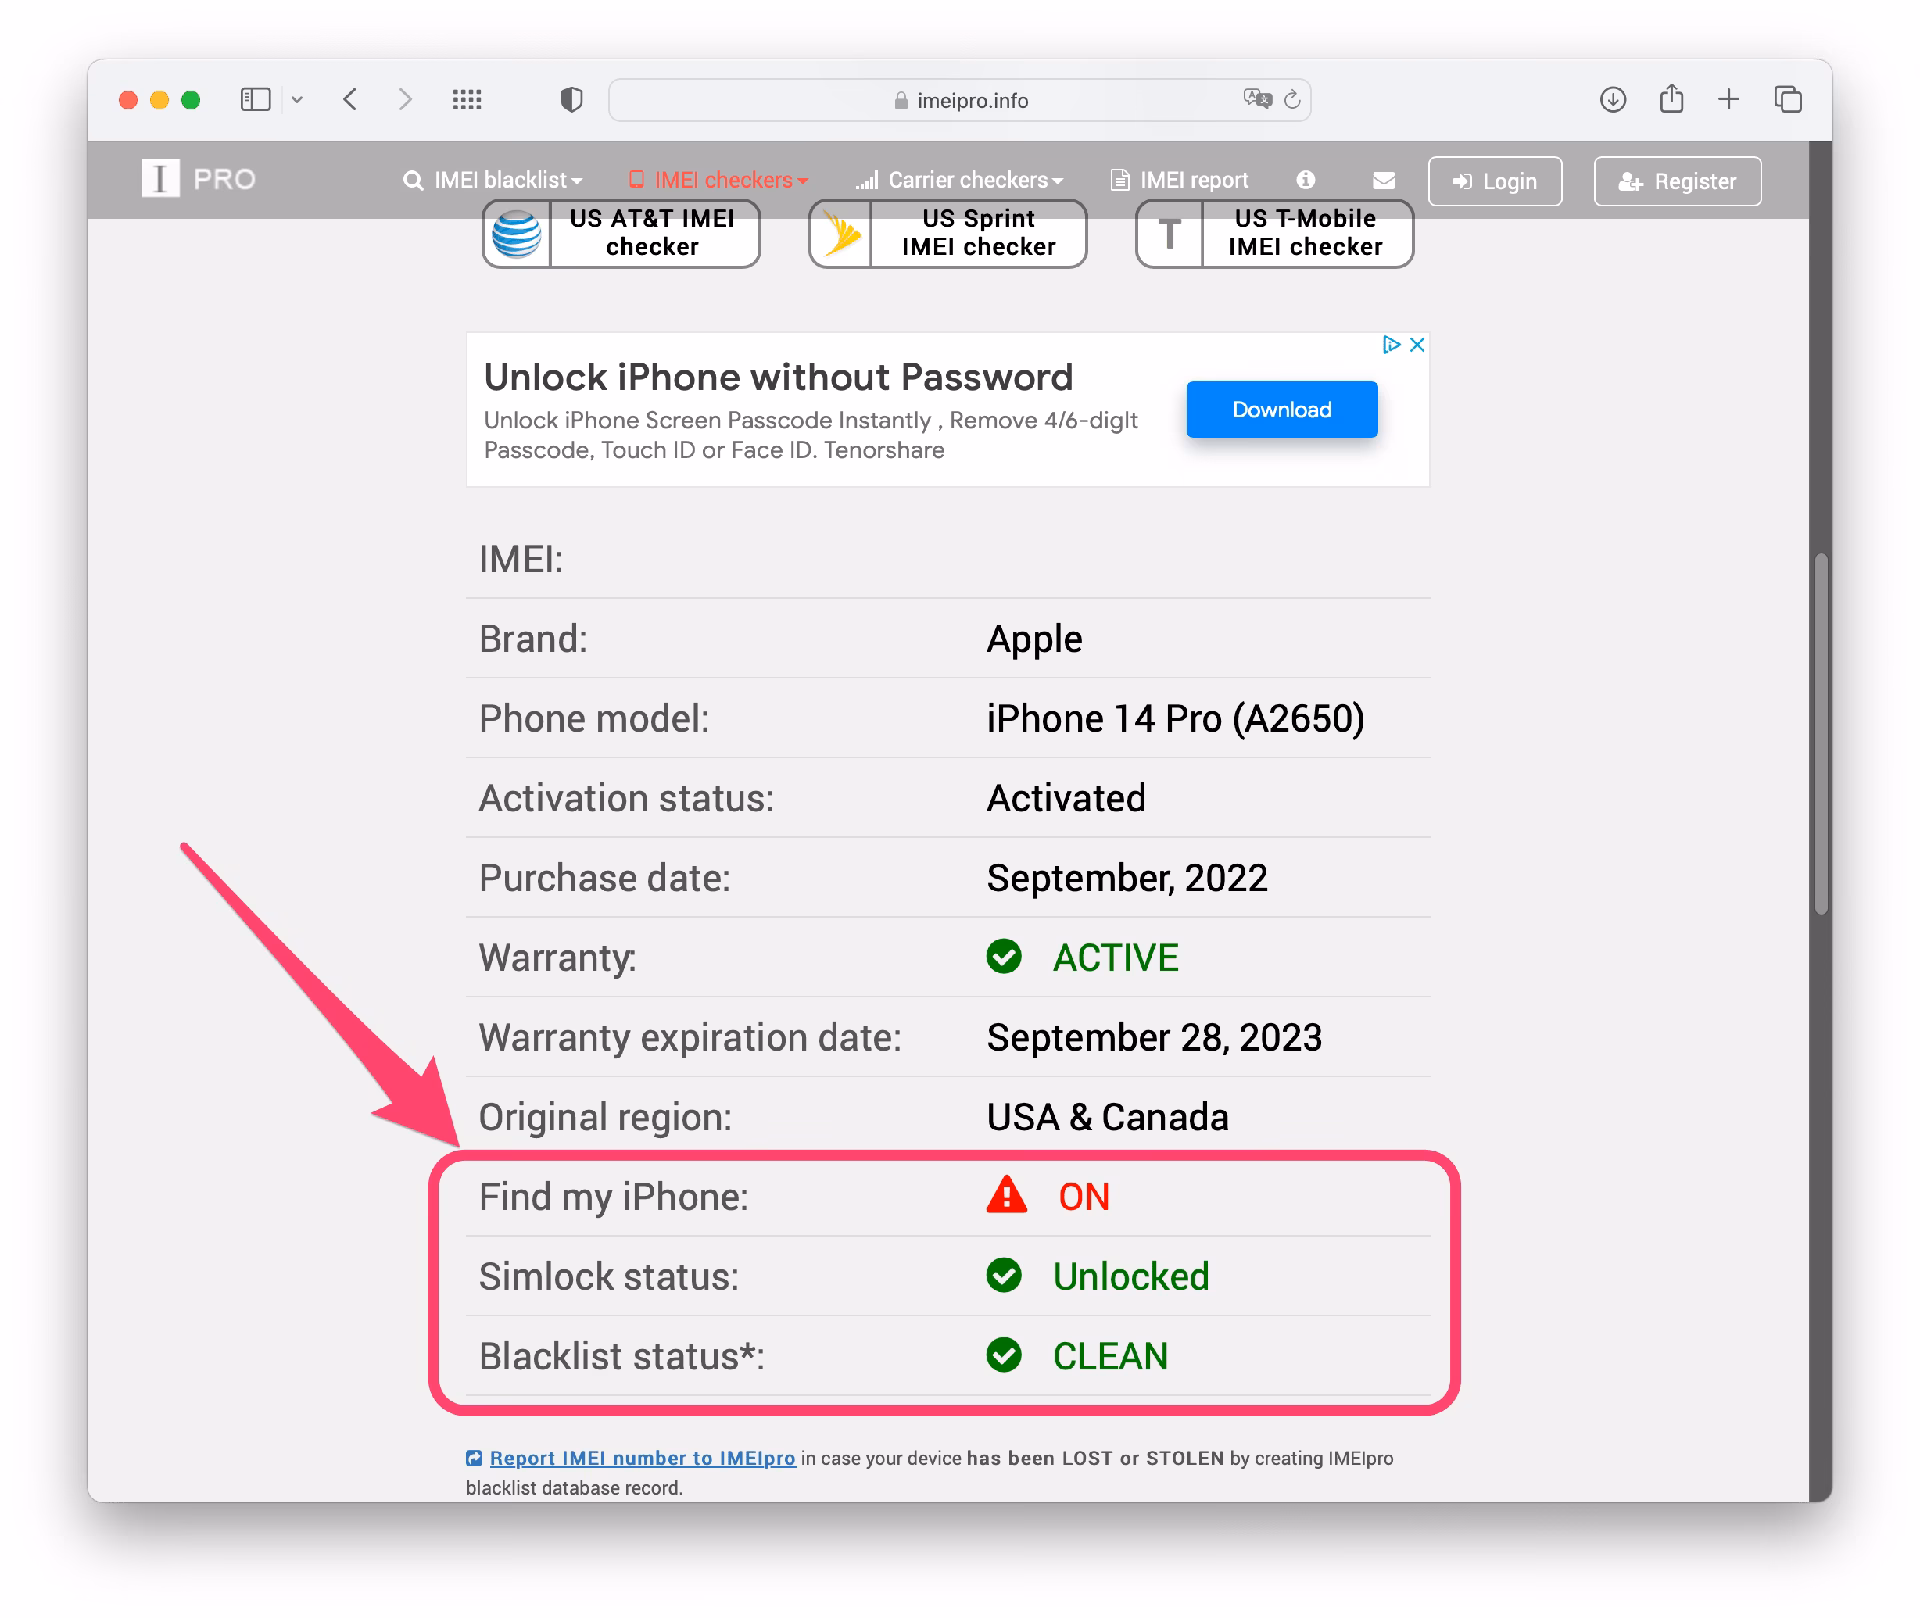The width and height of the screenshot is (1920, 1618).
Task: Open the Report IMEI number to IMEIpro link
Action: 641,1458
